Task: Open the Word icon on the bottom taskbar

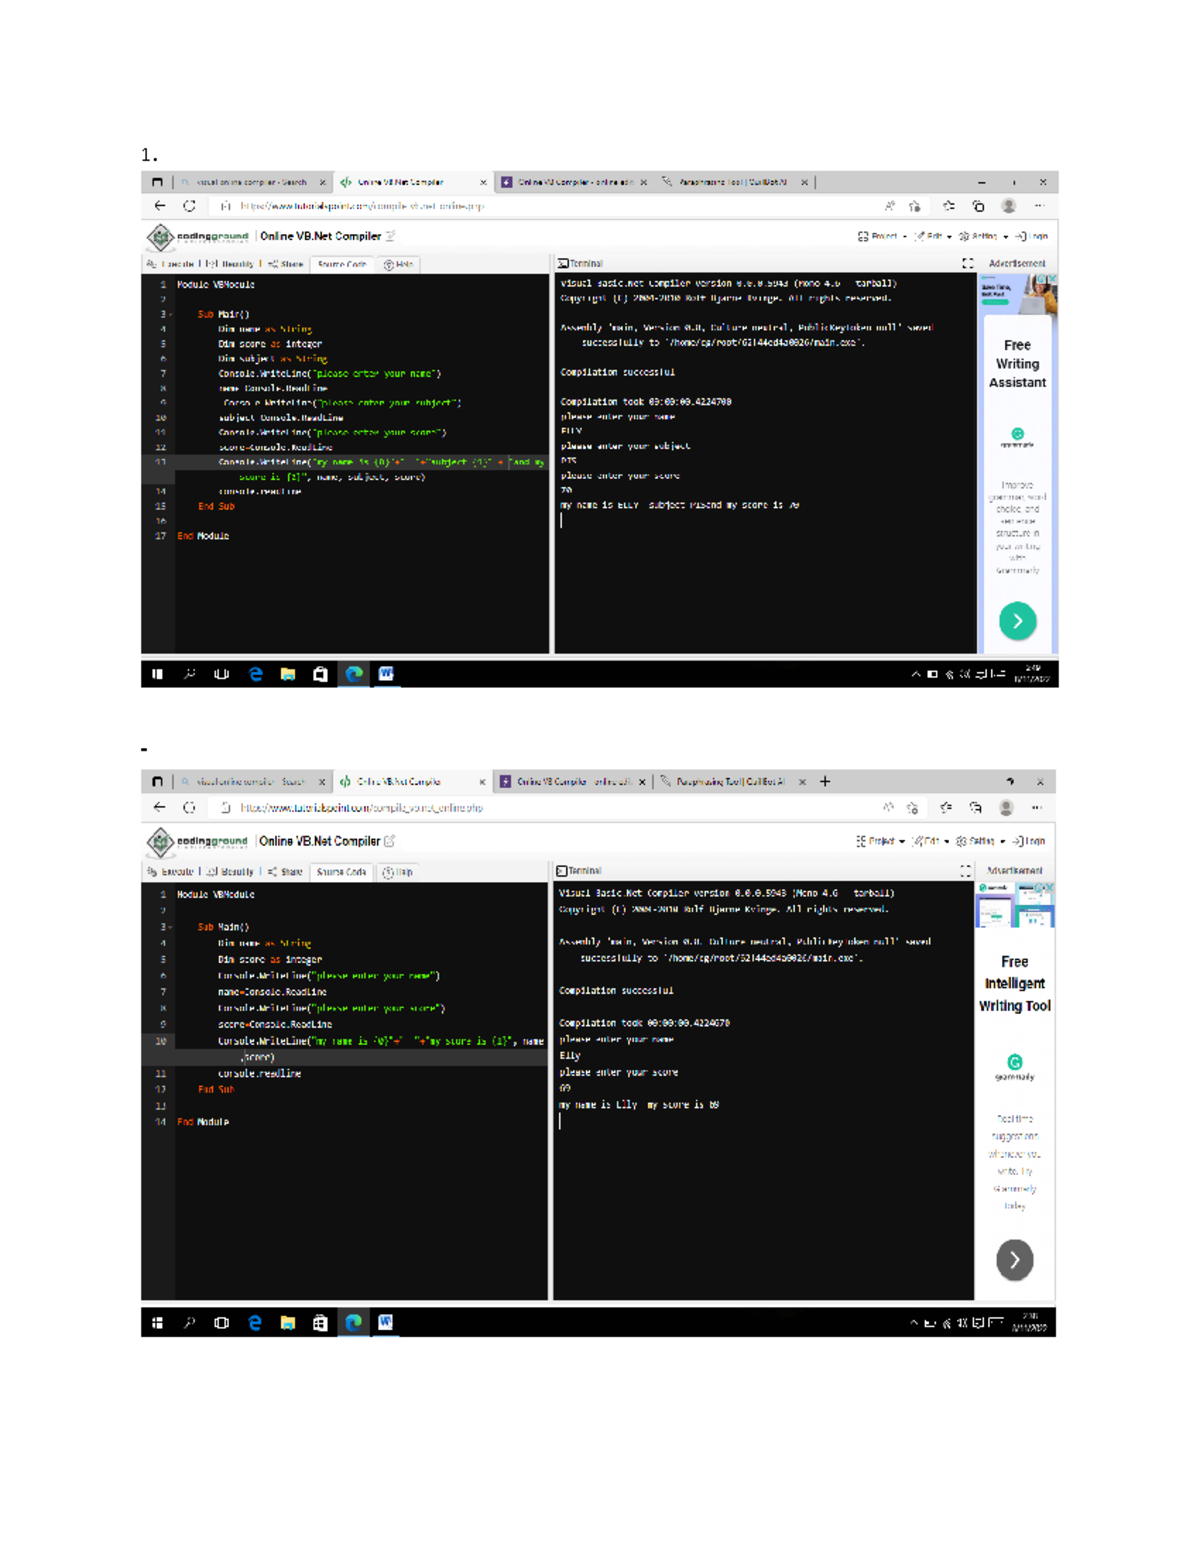Action: click(385, 1323)
